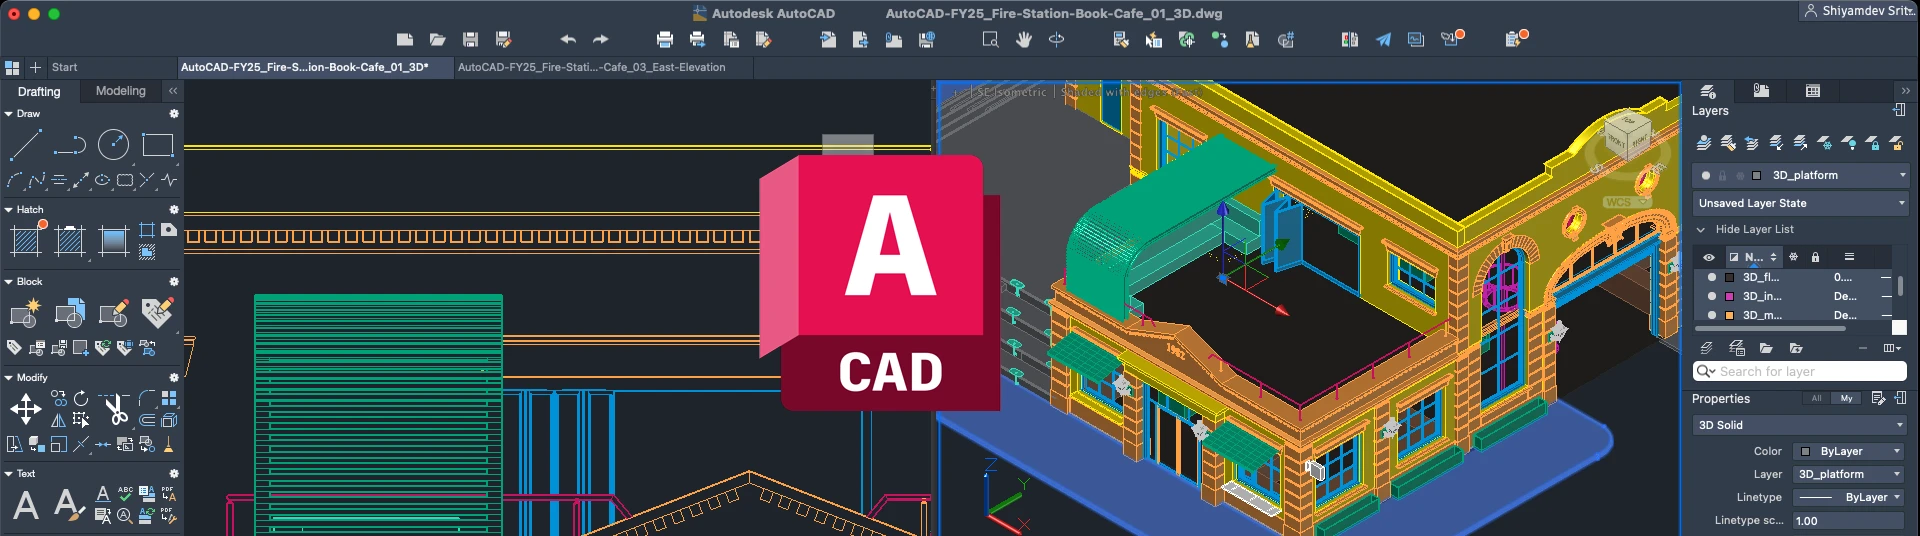Click the 3D_fl layer color swatch
Screen dimensions: 1920x536
[1729, 278]
